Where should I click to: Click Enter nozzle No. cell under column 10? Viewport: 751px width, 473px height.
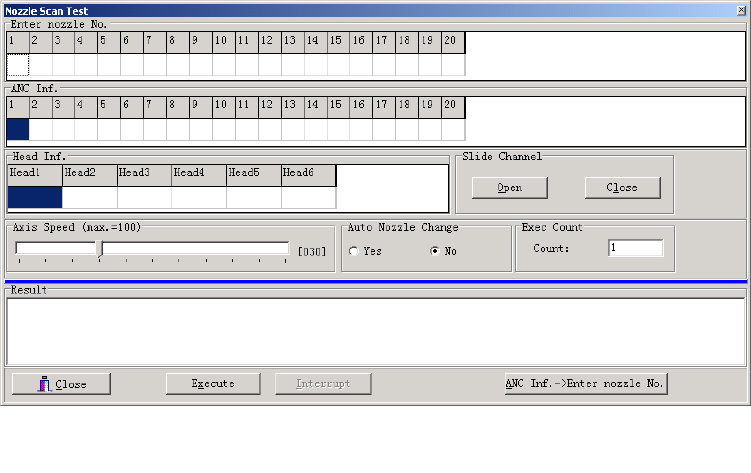point(224,65)
